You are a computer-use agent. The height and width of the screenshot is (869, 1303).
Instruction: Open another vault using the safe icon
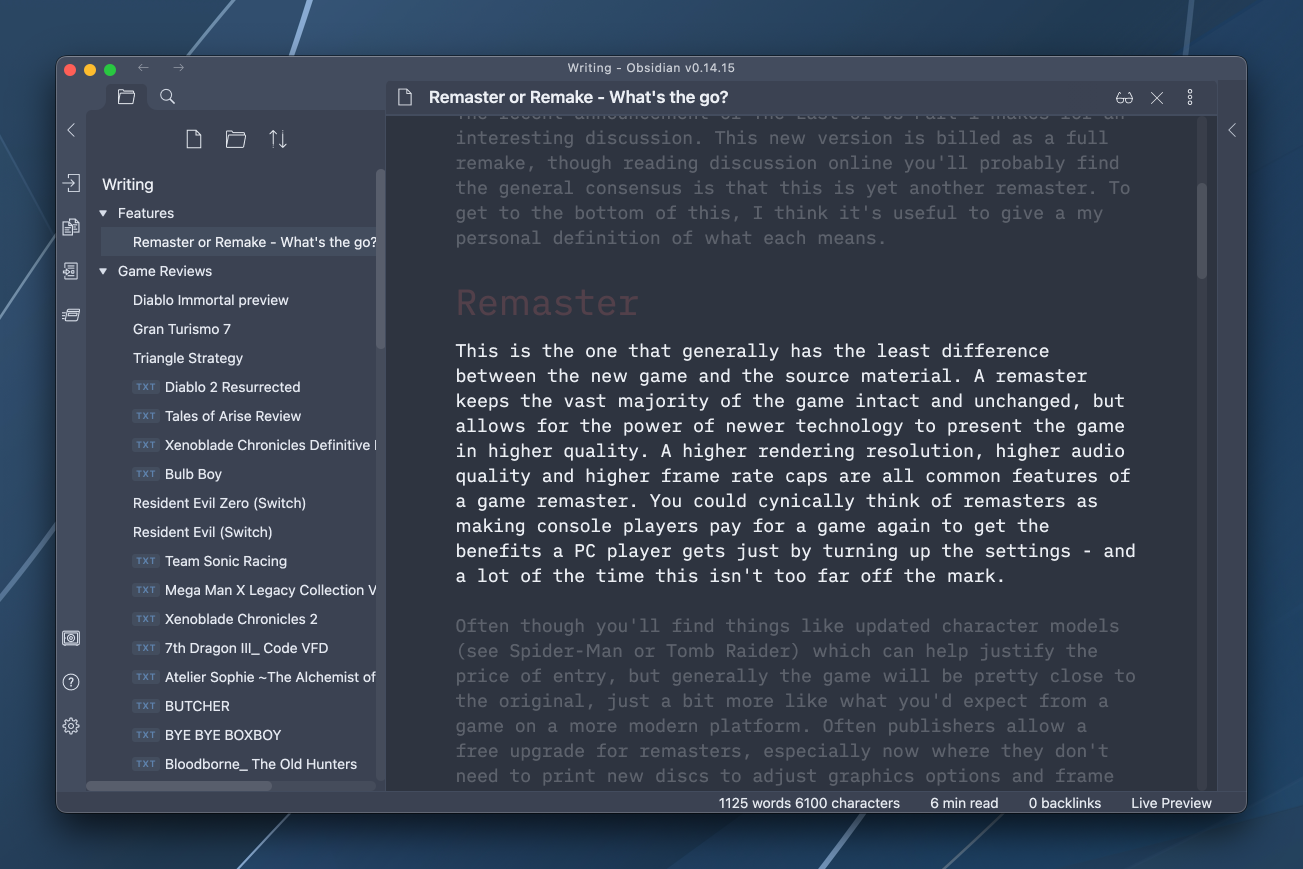tap(70, 637)
